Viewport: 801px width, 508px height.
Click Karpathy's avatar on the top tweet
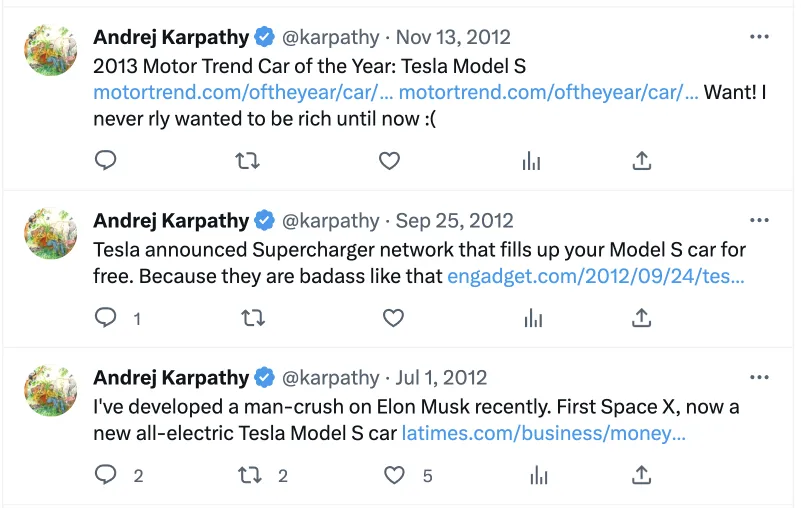click(51, 50)
